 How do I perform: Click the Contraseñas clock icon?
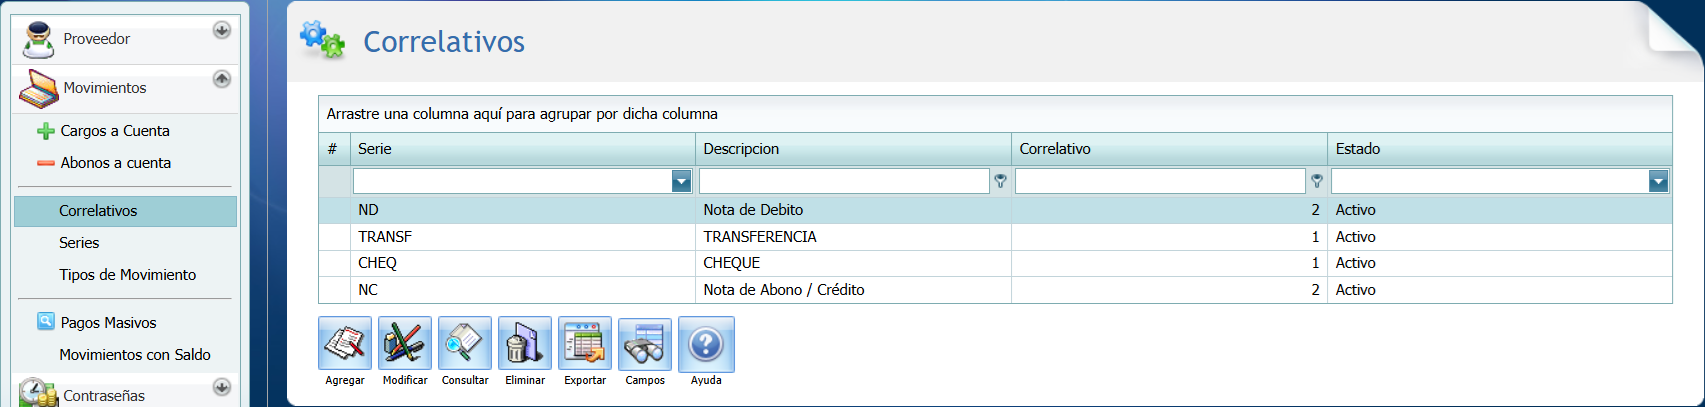38,393
